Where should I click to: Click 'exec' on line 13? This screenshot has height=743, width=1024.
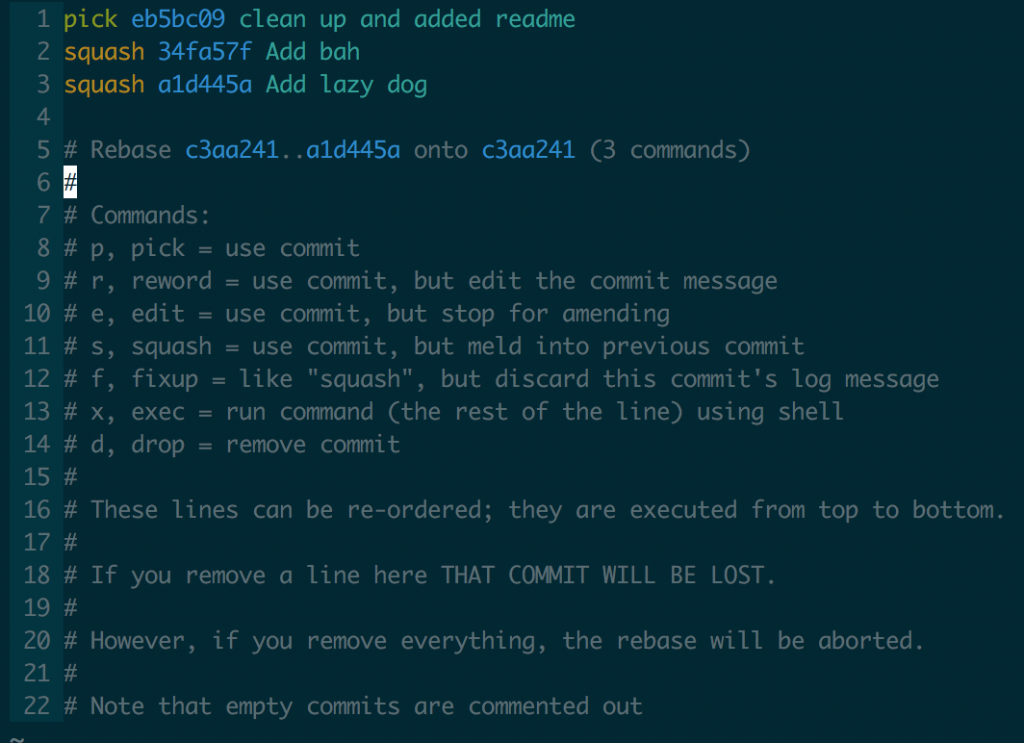coord(157,412)
